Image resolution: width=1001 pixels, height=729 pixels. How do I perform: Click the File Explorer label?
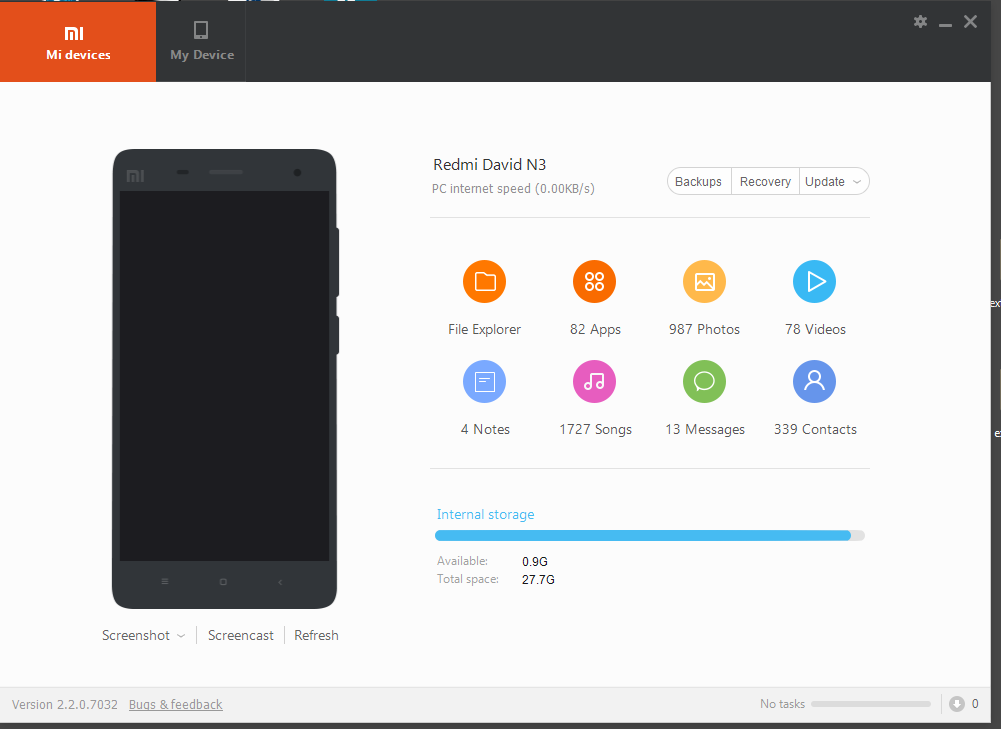click(484, 329)
